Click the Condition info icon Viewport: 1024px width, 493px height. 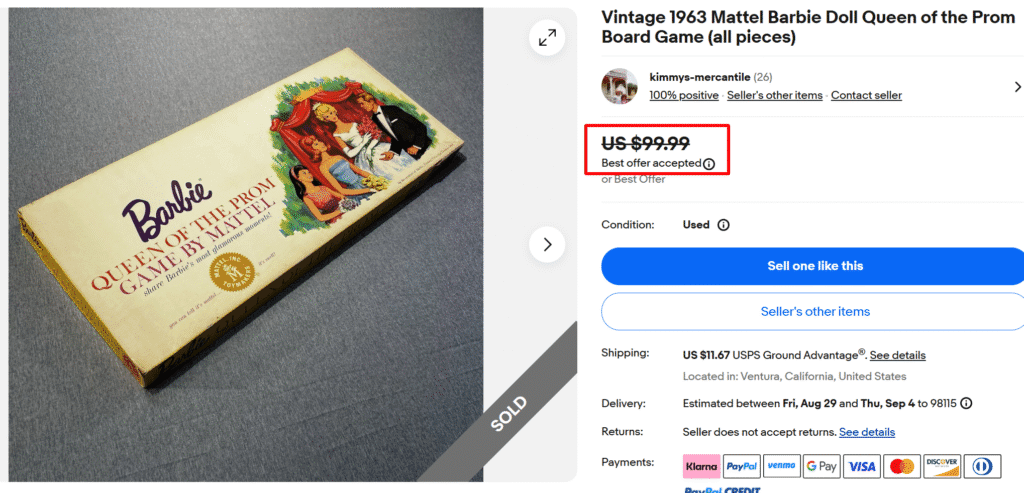click(723, 225)
